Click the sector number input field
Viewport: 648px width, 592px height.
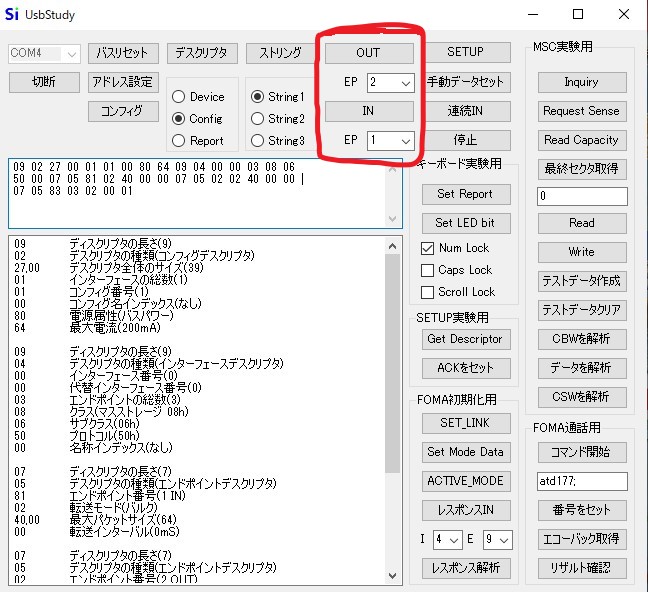click(581, 196)
